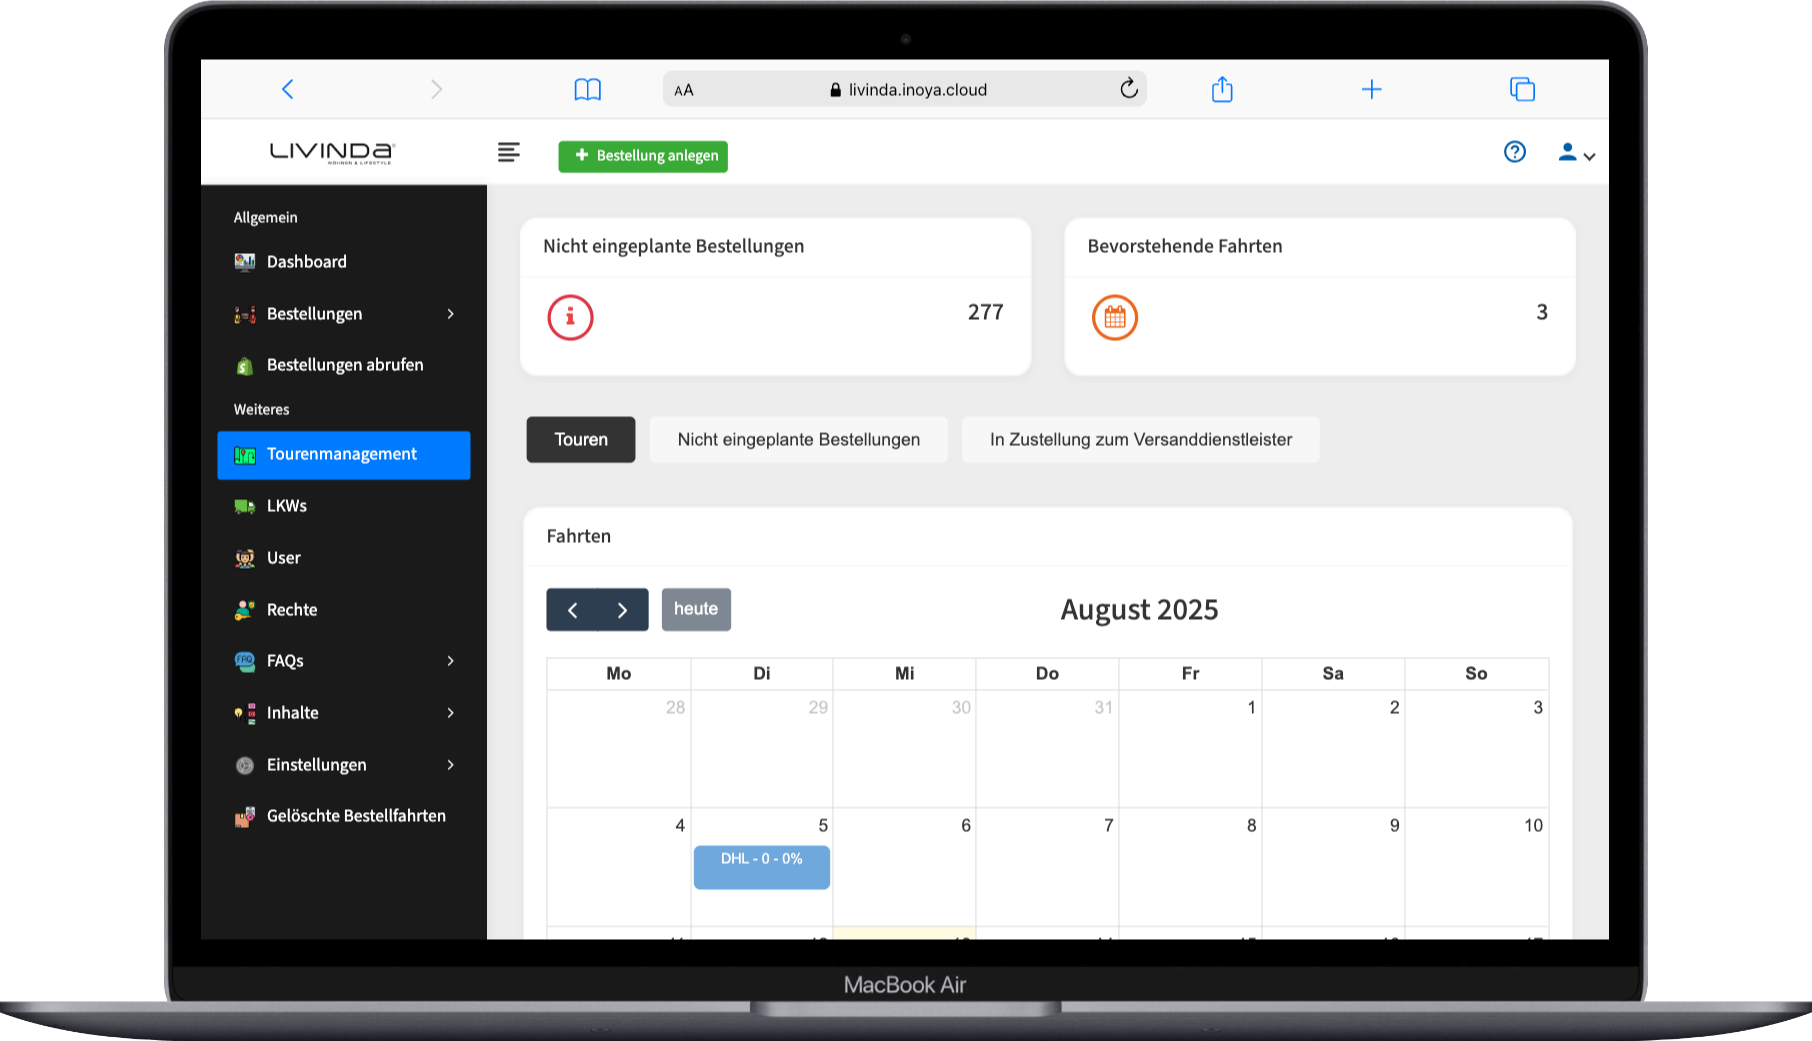The height and width of the screenshot is (1041, 1812).
Task: Switch to In Zustellung zum Versanddienstleister tab
Action: 1141,440
